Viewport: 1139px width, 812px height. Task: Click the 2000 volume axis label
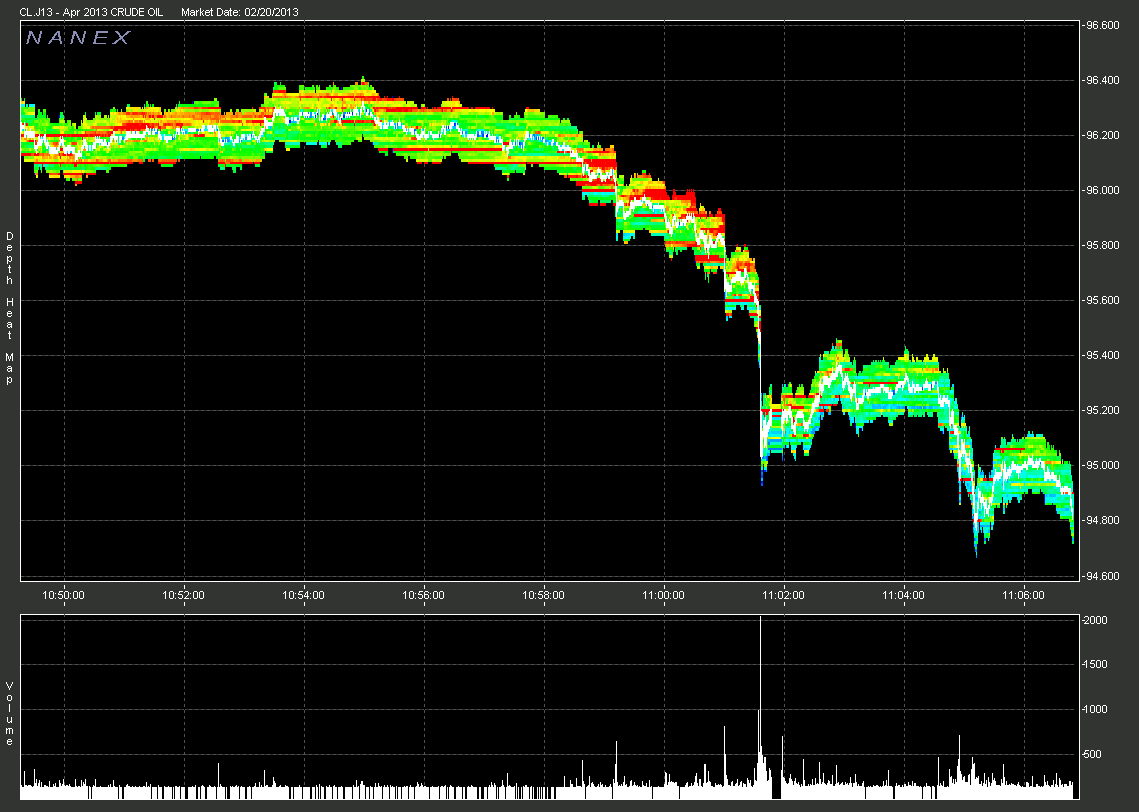click(x=1095, y=620)
